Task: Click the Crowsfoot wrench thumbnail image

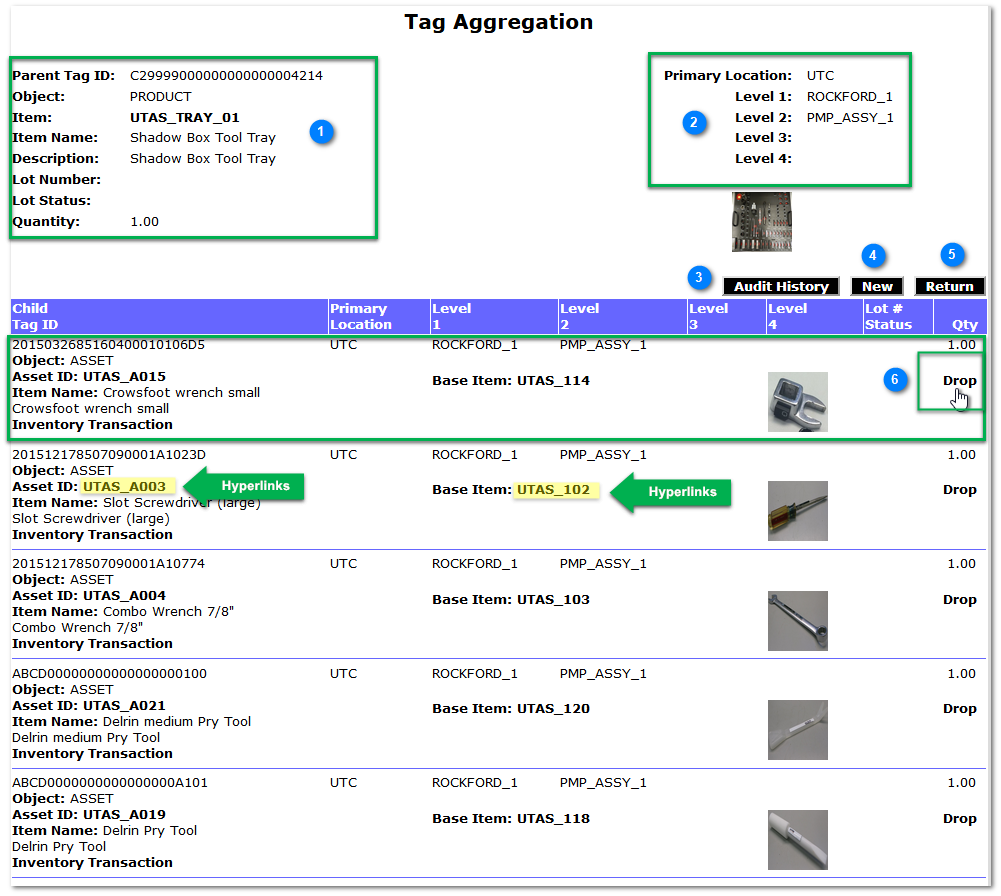Action: click(x=797, y=401)
